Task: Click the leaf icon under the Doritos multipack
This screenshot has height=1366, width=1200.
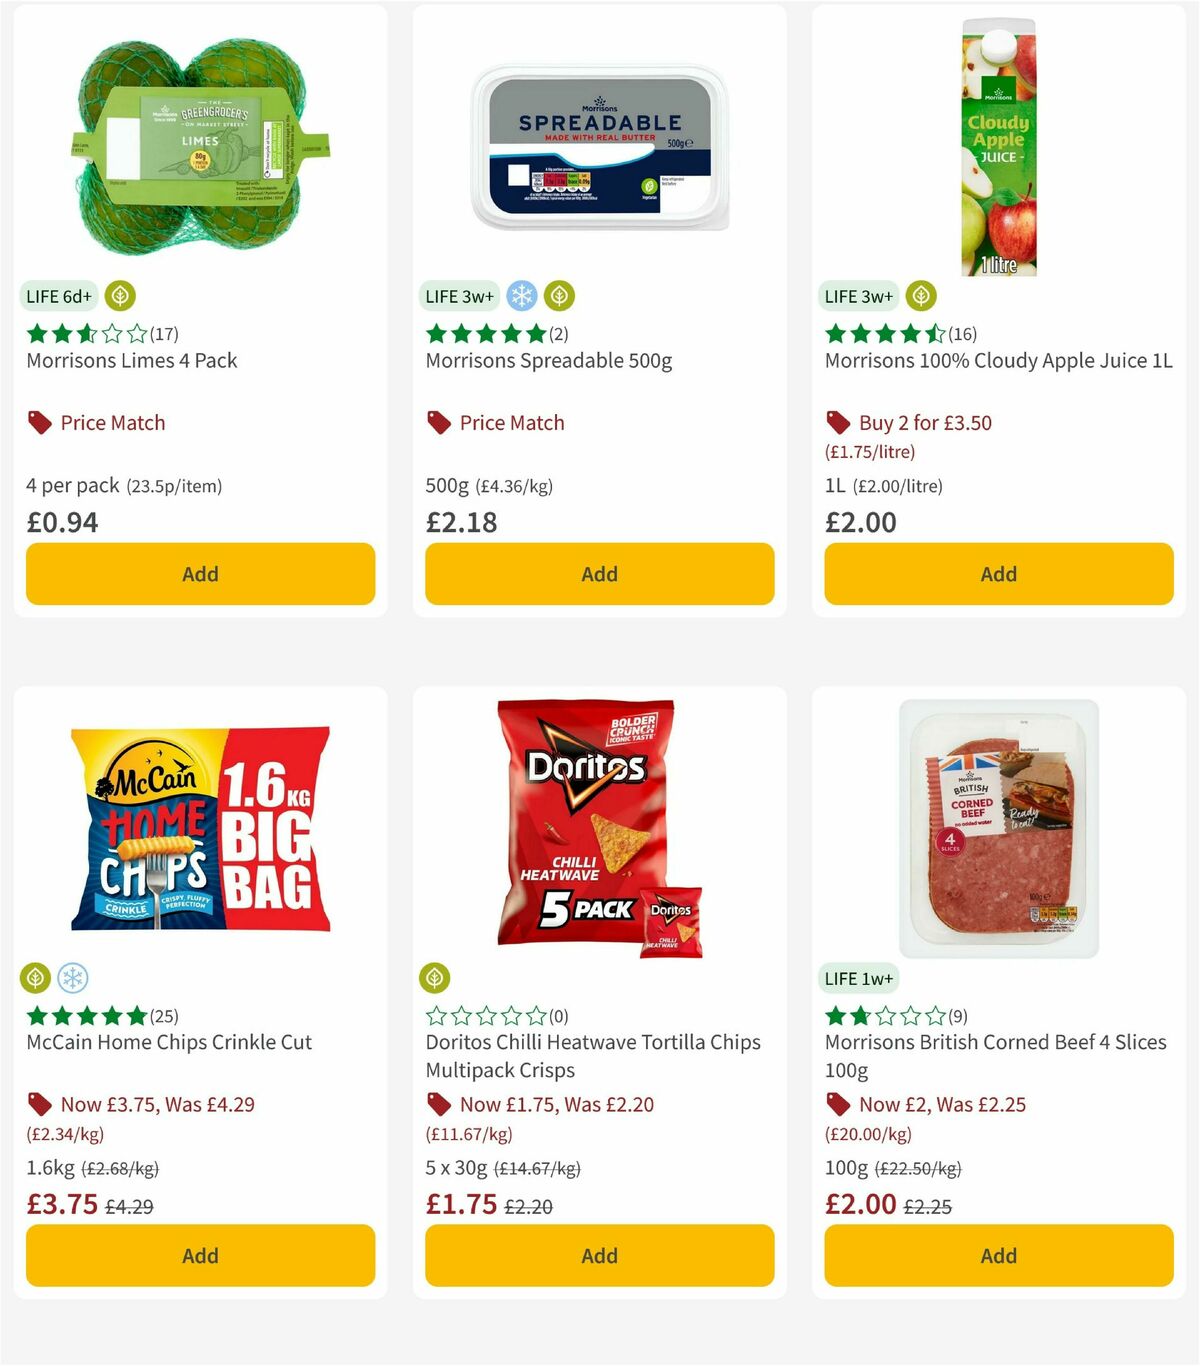Action: [434, 978]
